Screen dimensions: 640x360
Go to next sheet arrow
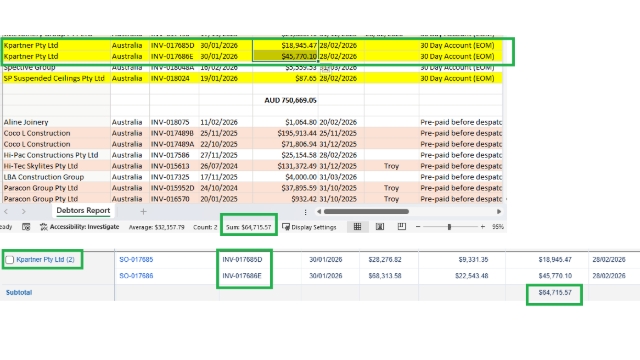[x=24, y=211]
